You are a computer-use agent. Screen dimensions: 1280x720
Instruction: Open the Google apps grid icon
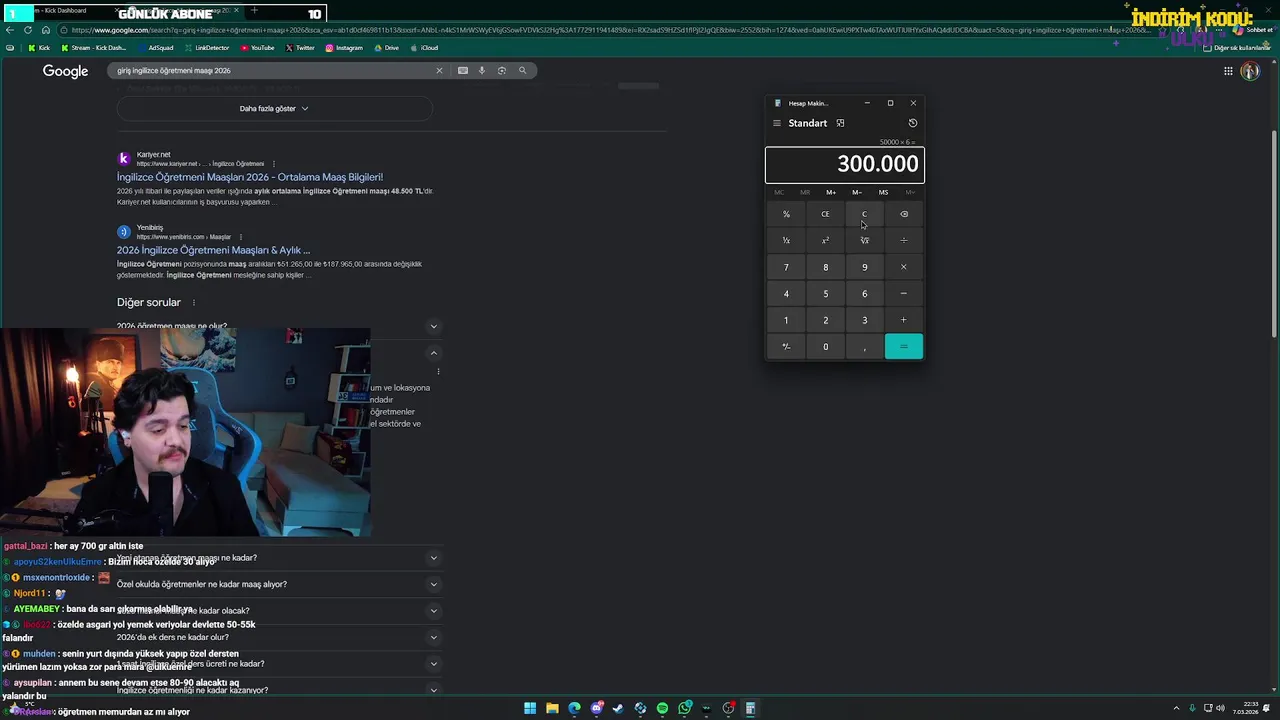[x=1228, y=71]
